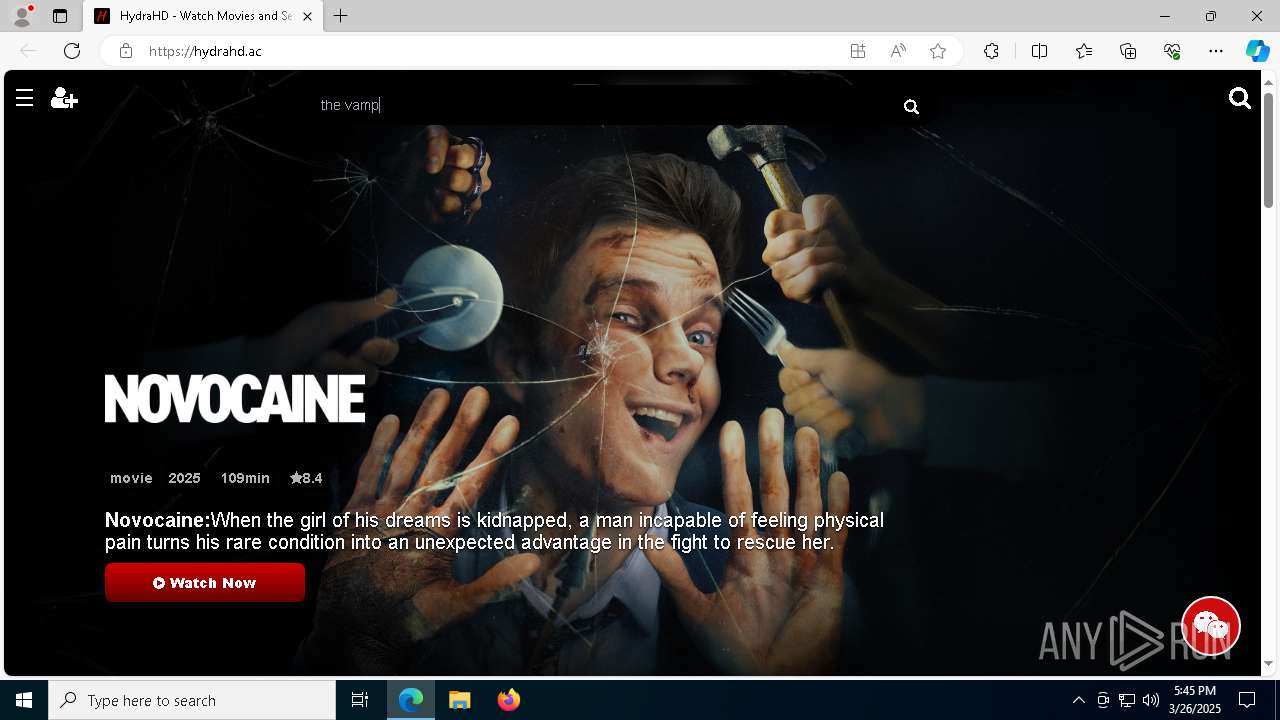This screenshot has height=720, width=1280.
Task: Open network settings tray icon
Action: click(x=1126, y=700)
